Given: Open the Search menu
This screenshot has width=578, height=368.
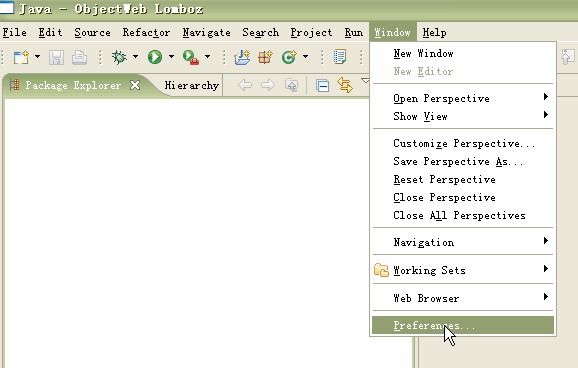Looking at the screenshot, I should (261, 32).
